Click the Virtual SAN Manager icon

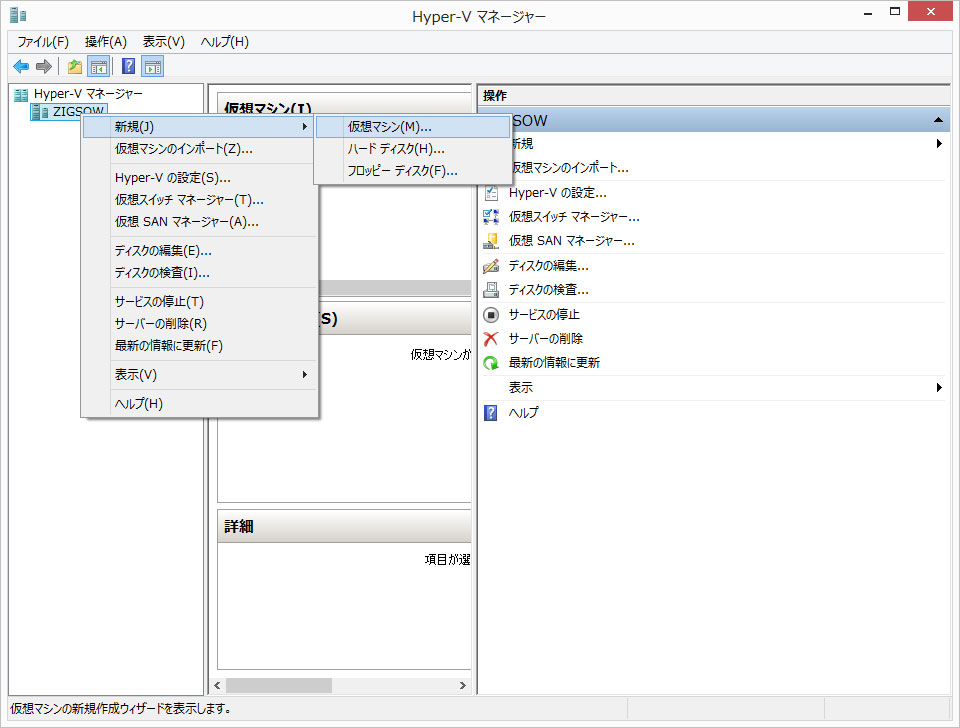491,241
